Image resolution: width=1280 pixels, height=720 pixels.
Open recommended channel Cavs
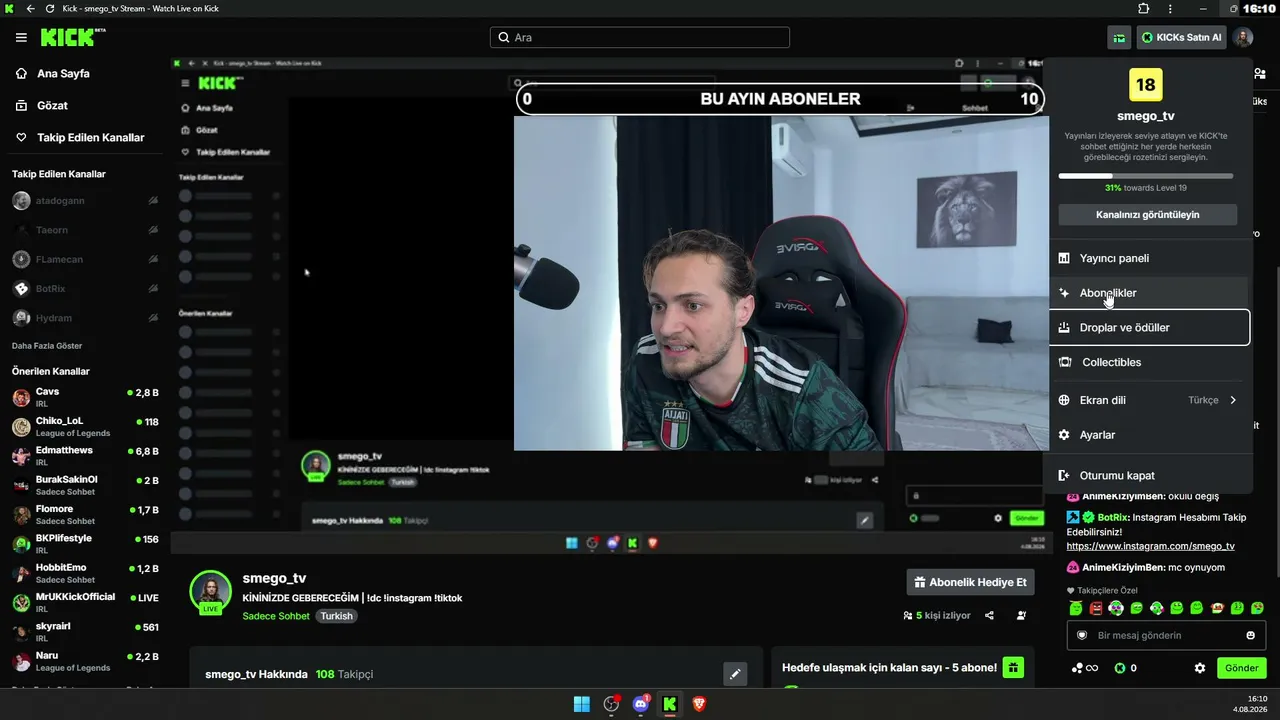pos(85,397)
